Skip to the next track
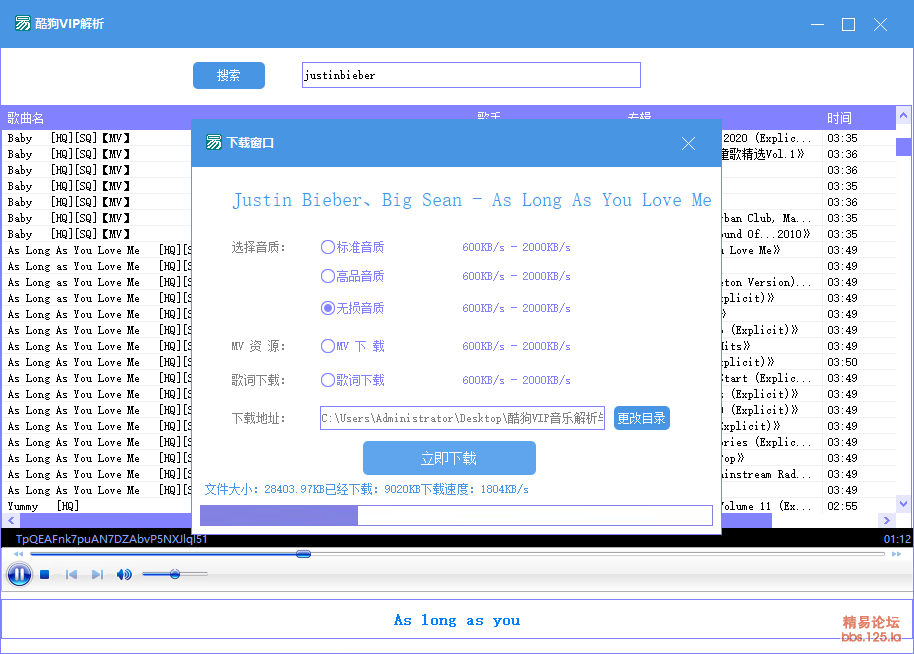Screen dimensions: 914x654 click(97, 575)
